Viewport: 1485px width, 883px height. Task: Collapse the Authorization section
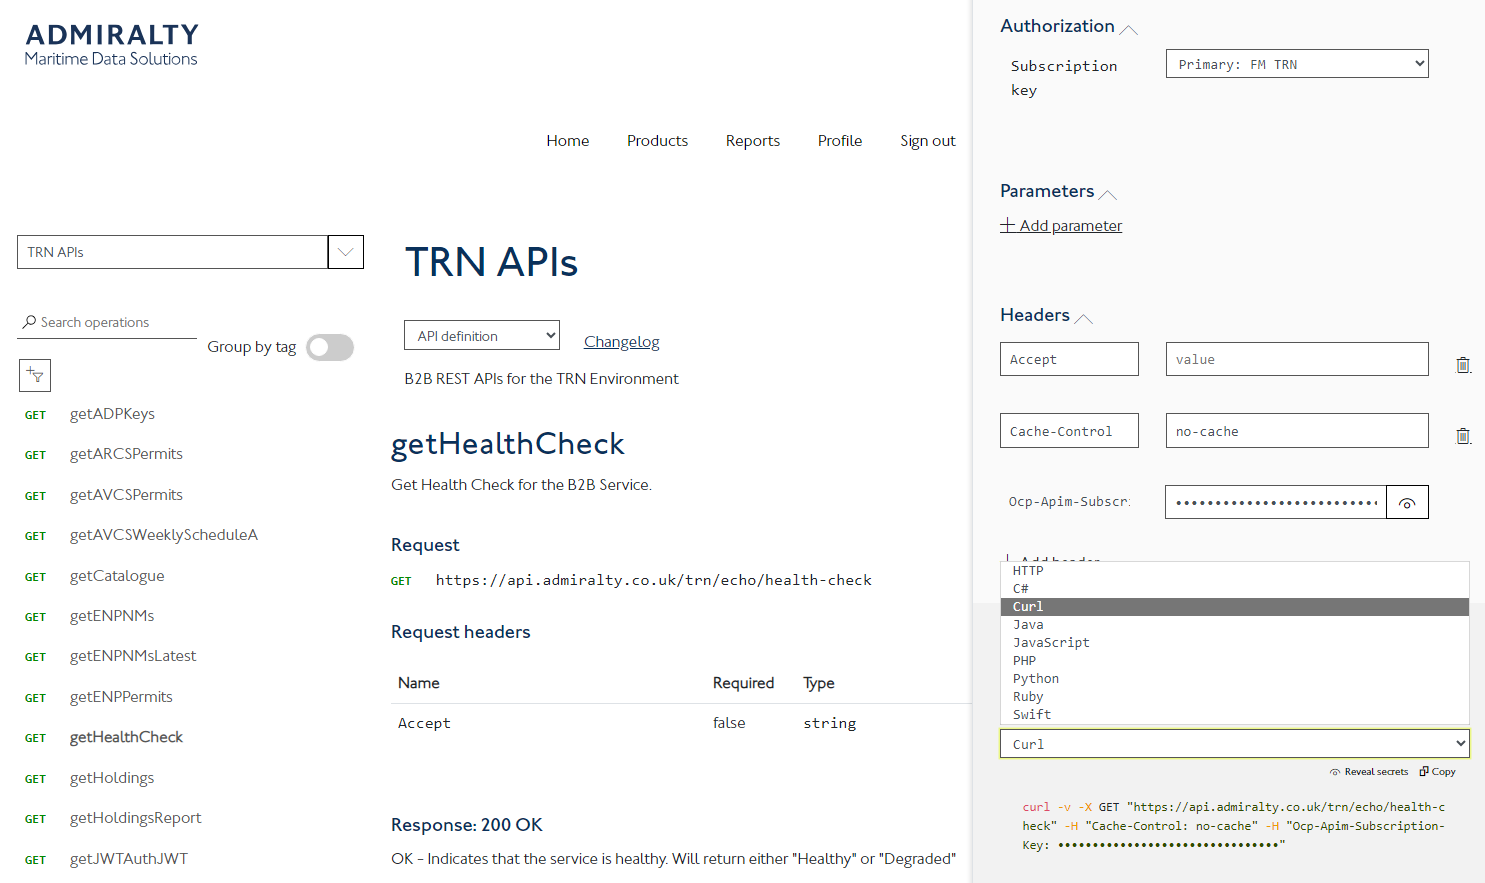click(x=1128, y=29)
